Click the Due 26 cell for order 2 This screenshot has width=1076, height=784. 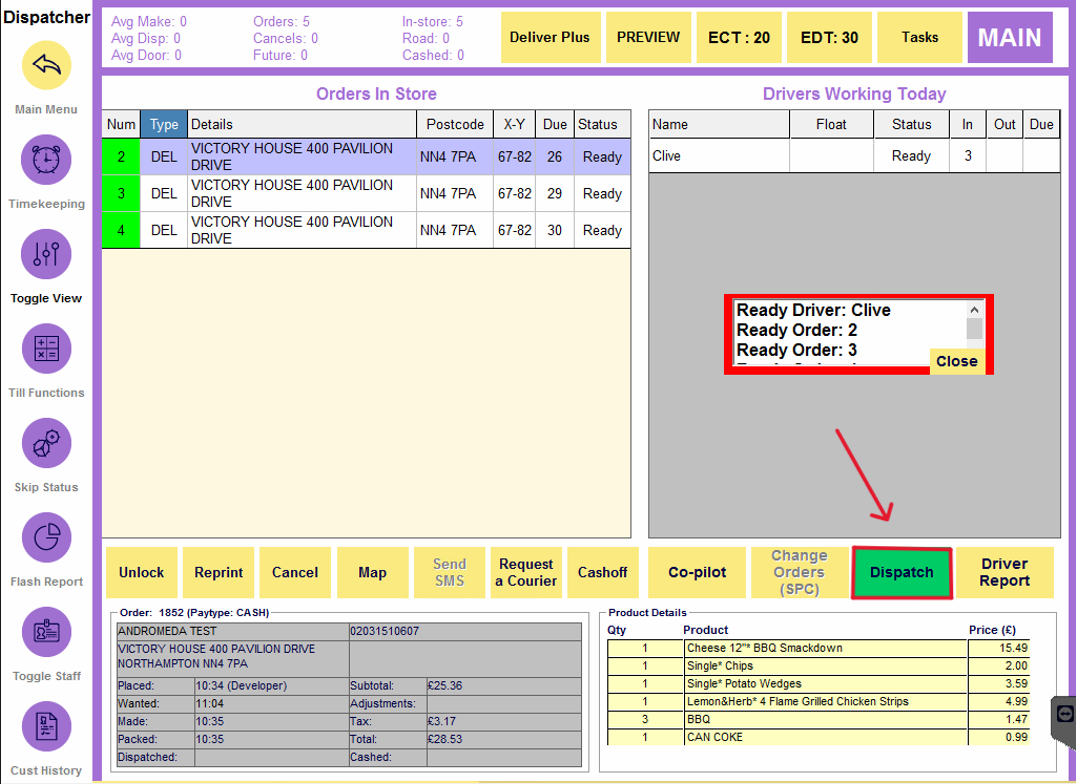tap(554, 157)
